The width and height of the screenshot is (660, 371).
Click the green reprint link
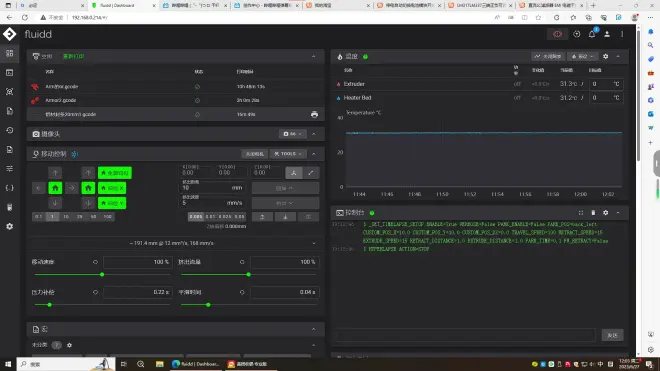coord(74,56)
